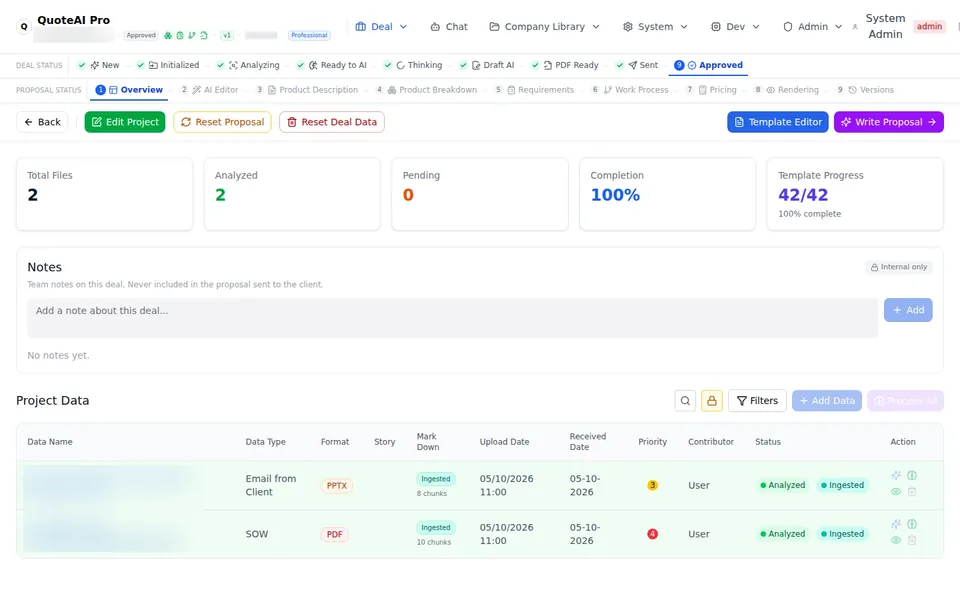Screen dimensions: 960x600
Task: View the Email from Client file via eye icon
Action: (x=896, y=491)
